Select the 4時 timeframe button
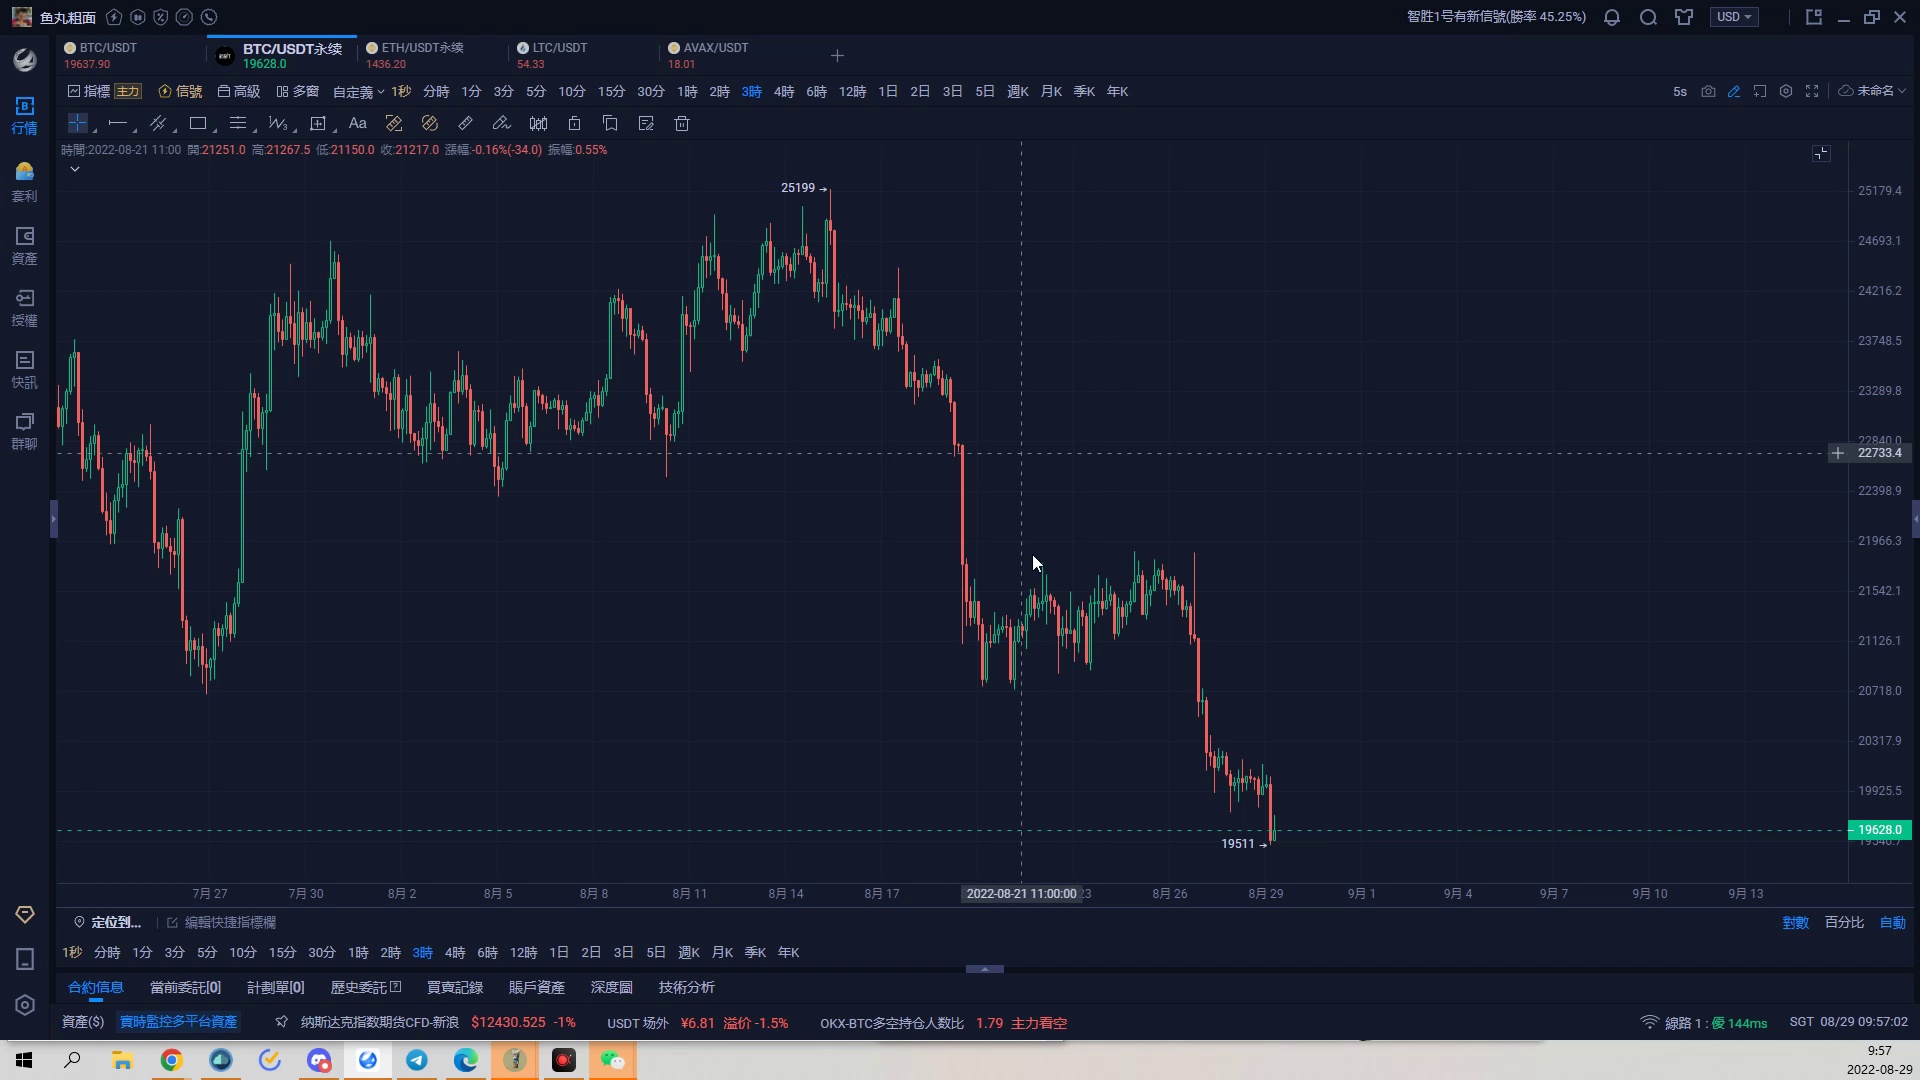Viewport: 1920px width, 1080px height. (783, 91)
